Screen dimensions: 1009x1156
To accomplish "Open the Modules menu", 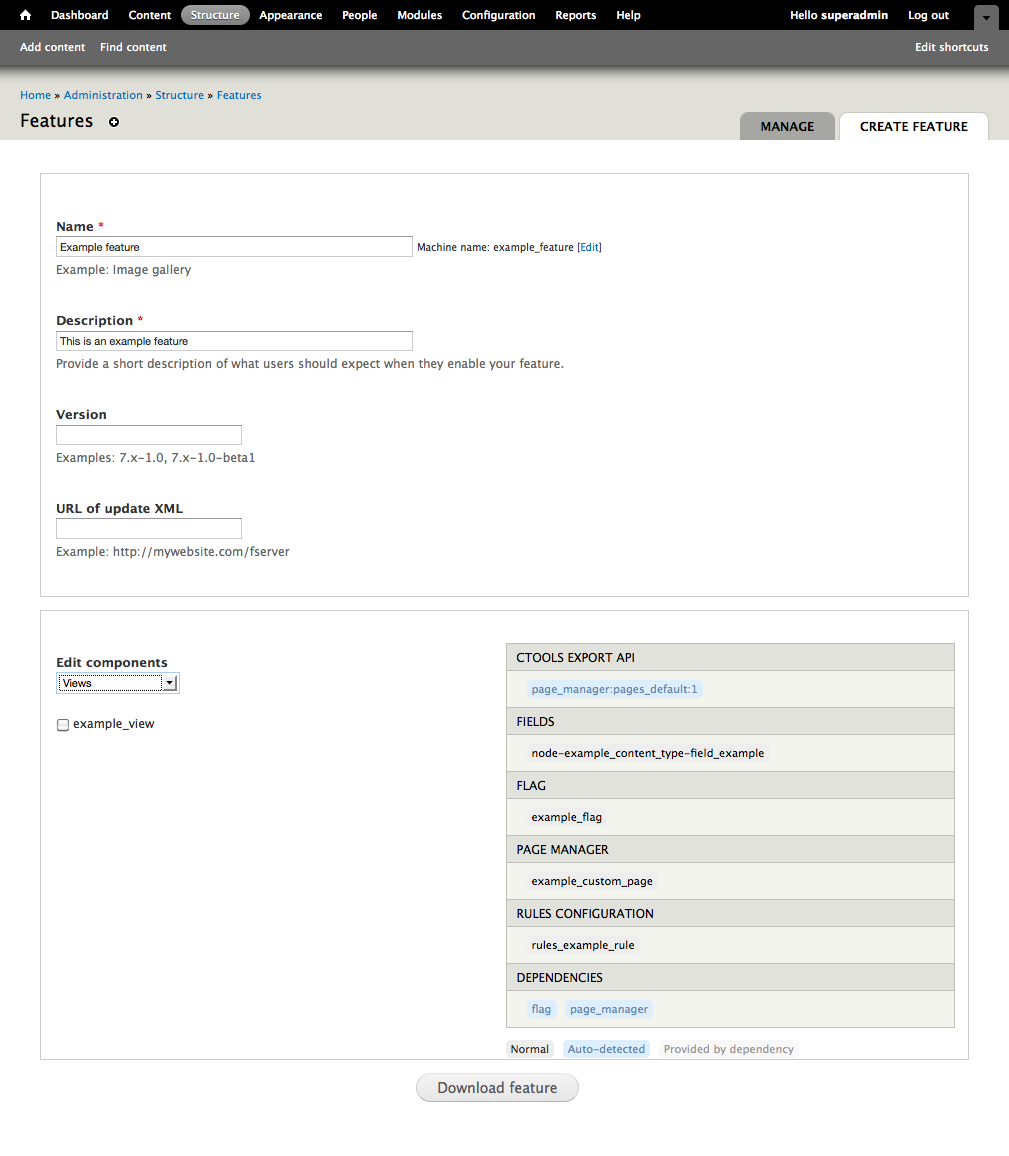I will coord(419,15).
